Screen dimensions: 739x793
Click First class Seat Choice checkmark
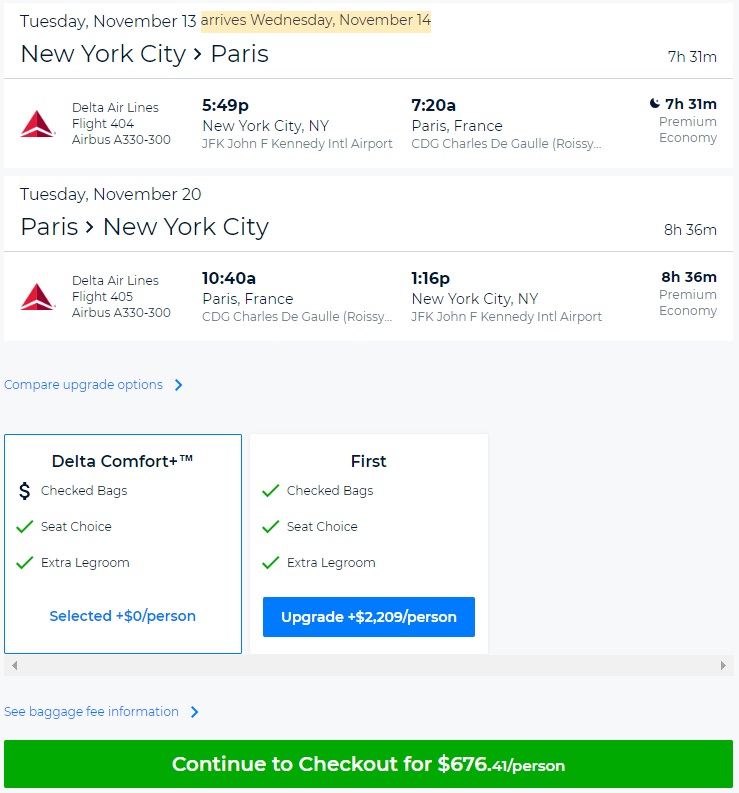click(270, 527)
